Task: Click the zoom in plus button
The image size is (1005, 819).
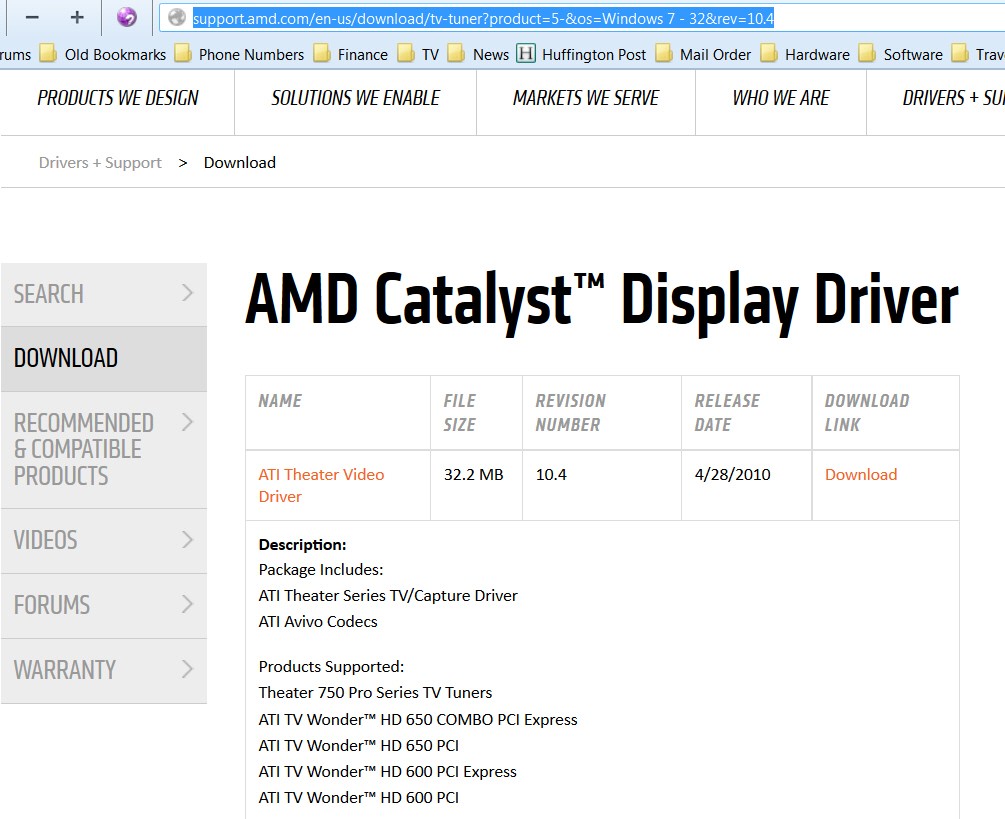Action: (x=77, y=17)
